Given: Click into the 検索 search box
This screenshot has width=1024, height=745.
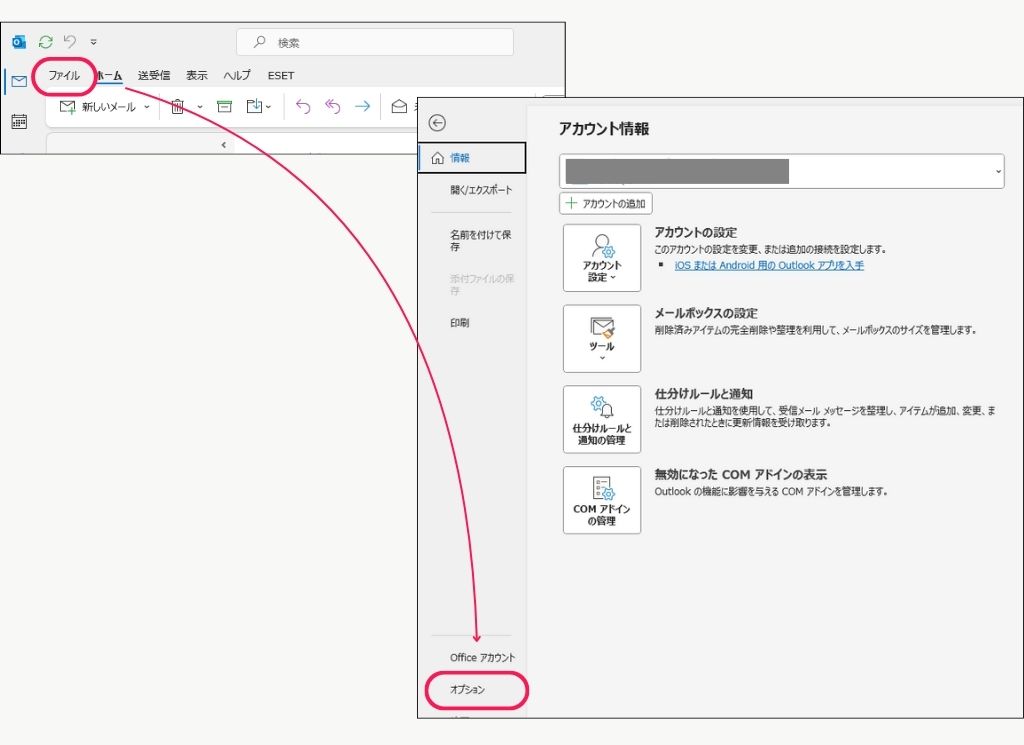Looking at the screenshot, I should pos(375,43).
